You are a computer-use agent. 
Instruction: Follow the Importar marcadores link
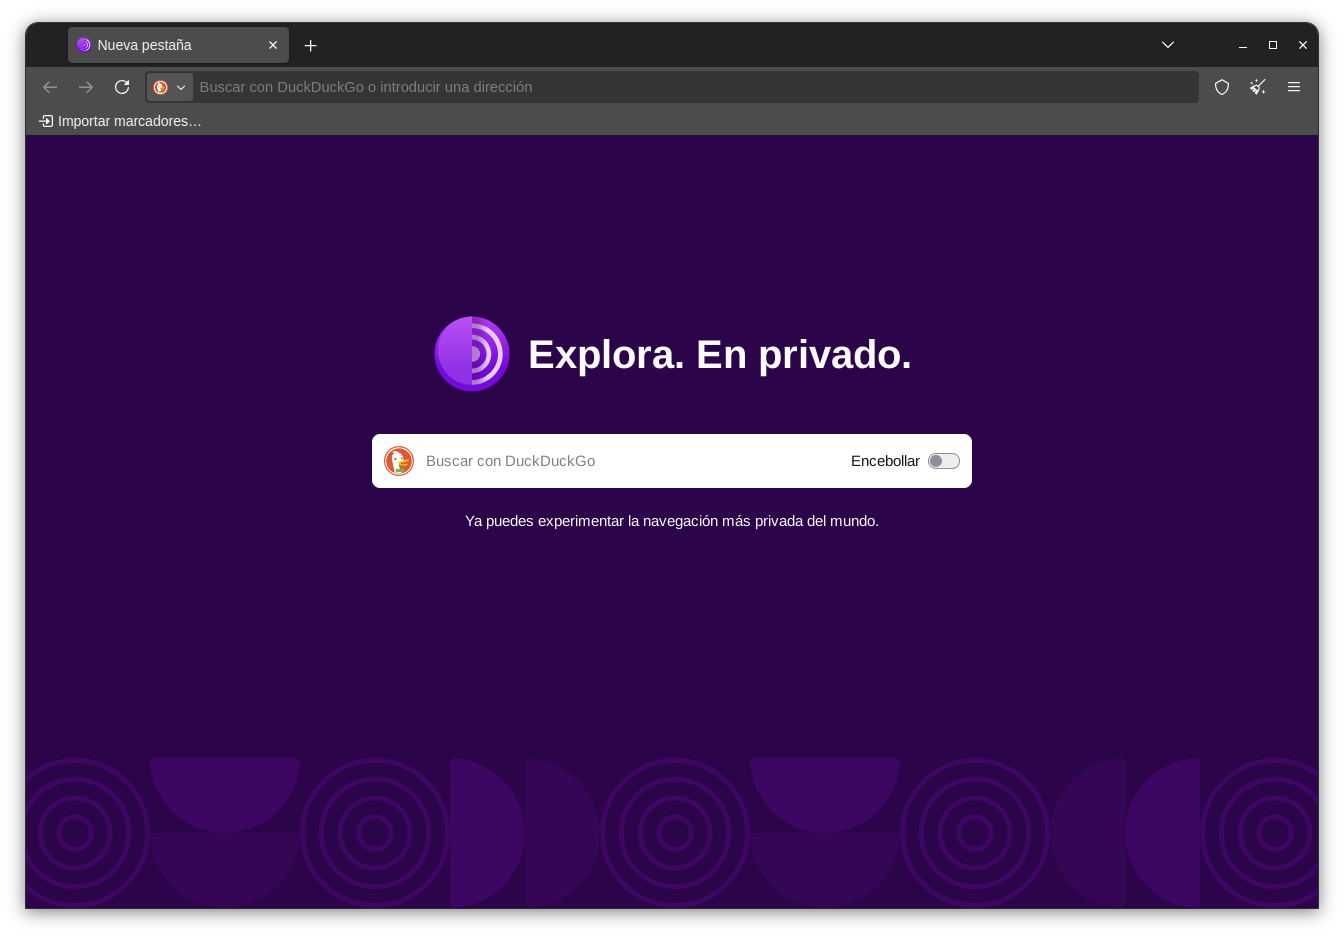coord(129,121)
